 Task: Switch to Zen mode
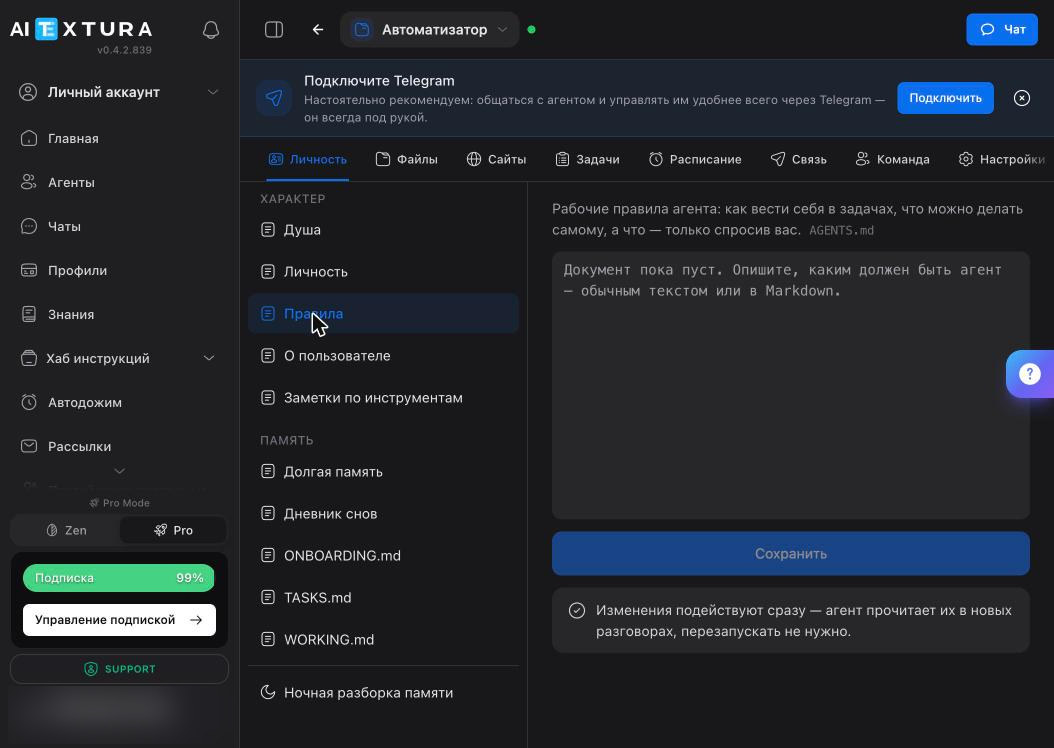pyautogui.click(x=66, y=530)
